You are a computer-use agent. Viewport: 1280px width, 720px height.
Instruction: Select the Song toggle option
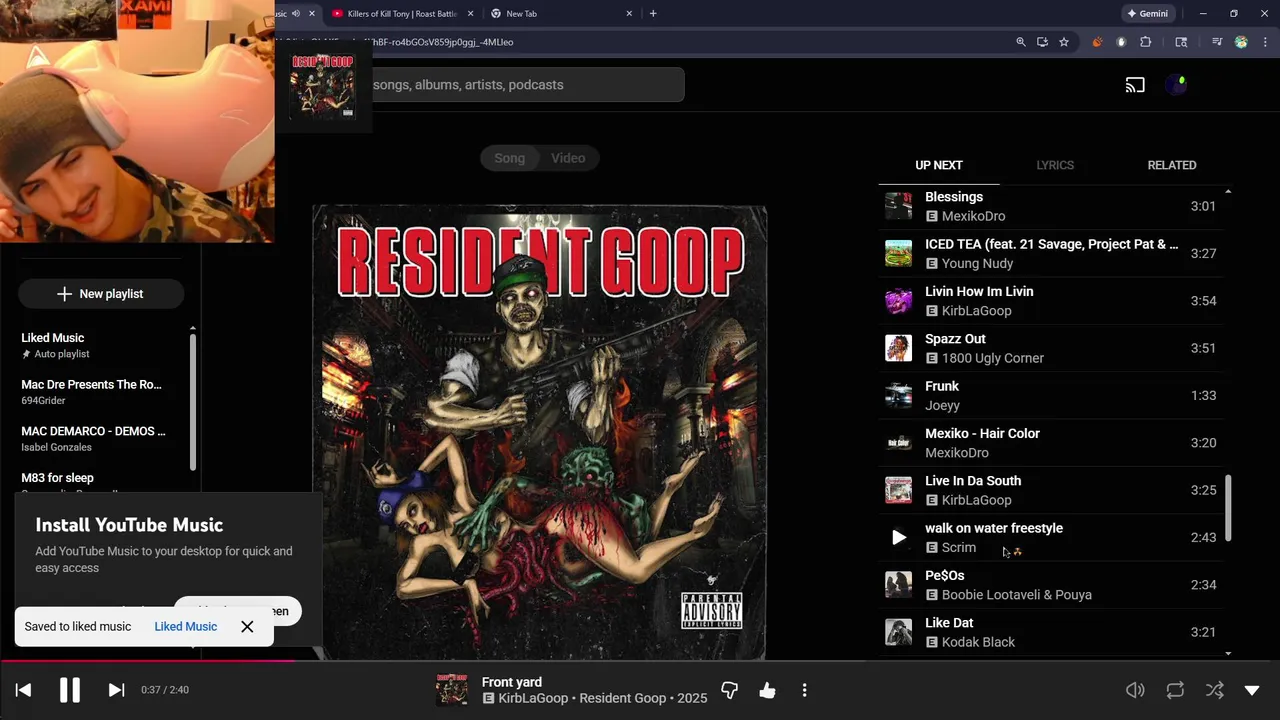(509, 158)
